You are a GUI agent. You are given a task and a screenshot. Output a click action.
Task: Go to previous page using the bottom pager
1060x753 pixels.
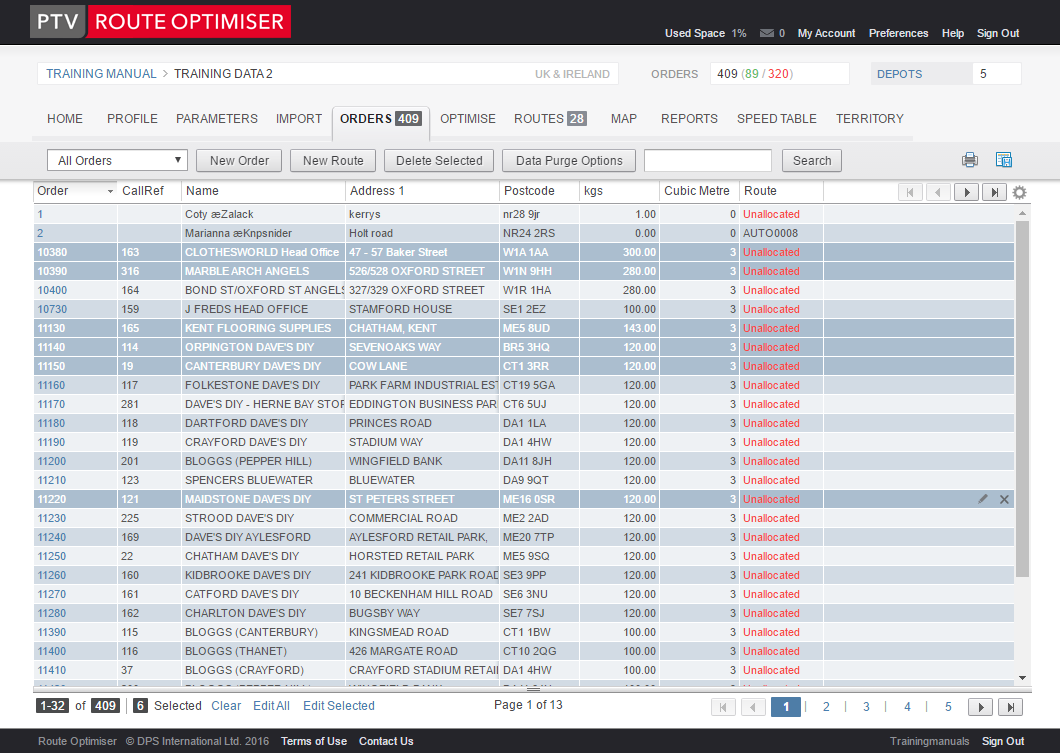[x=753, y=707]
